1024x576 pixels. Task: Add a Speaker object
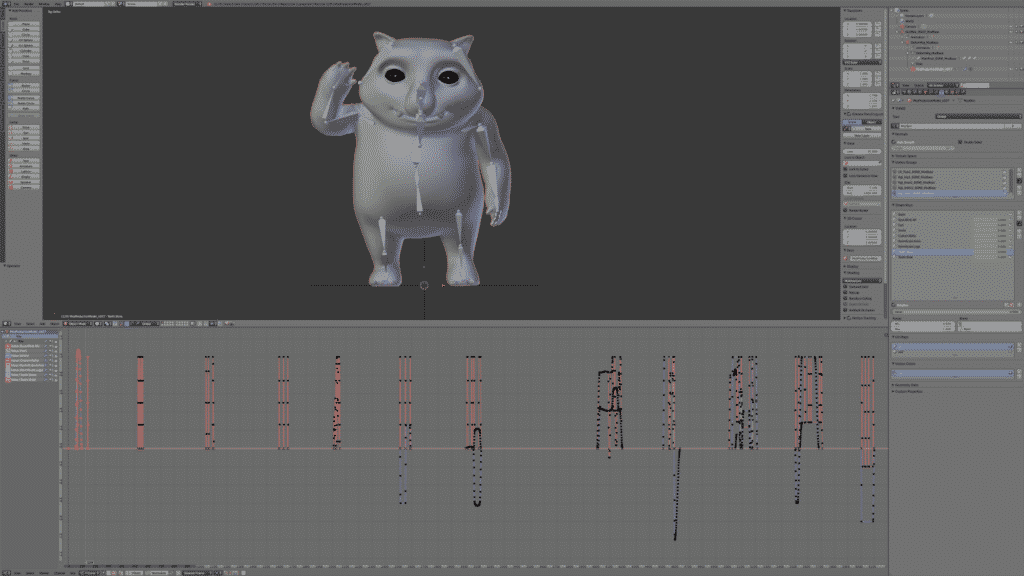(25, 182)
